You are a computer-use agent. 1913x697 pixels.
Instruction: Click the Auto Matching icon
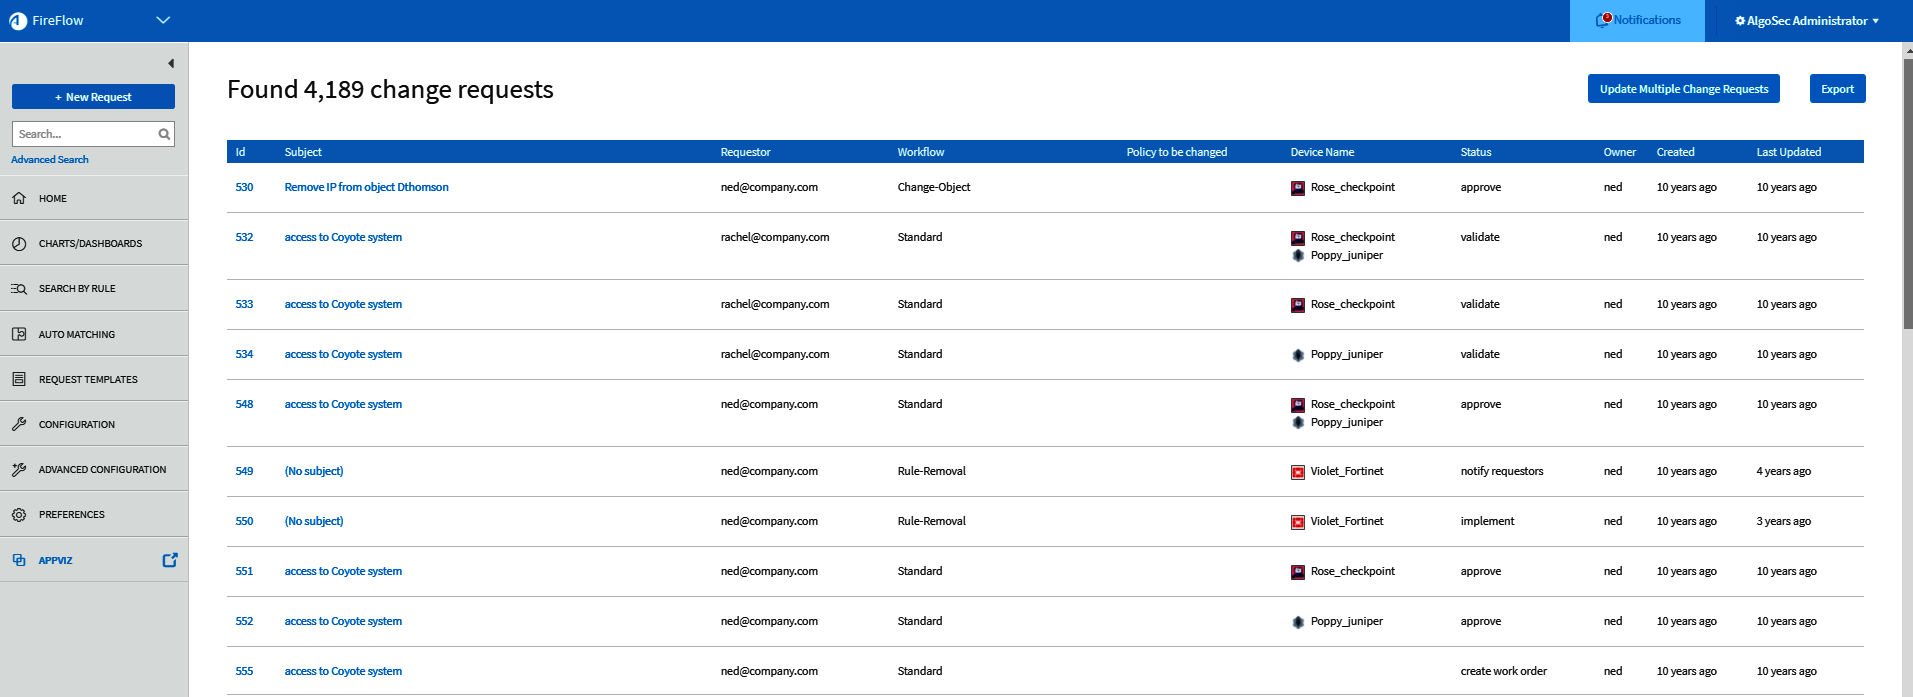point(19,334)
